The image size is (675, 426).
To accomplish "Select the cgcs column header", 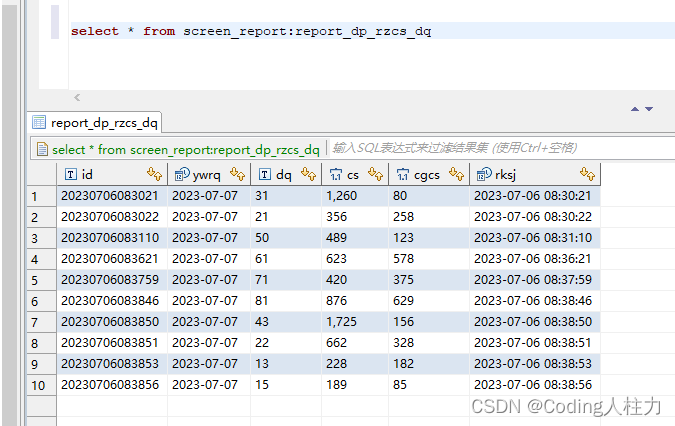I will tap(429, 174).
